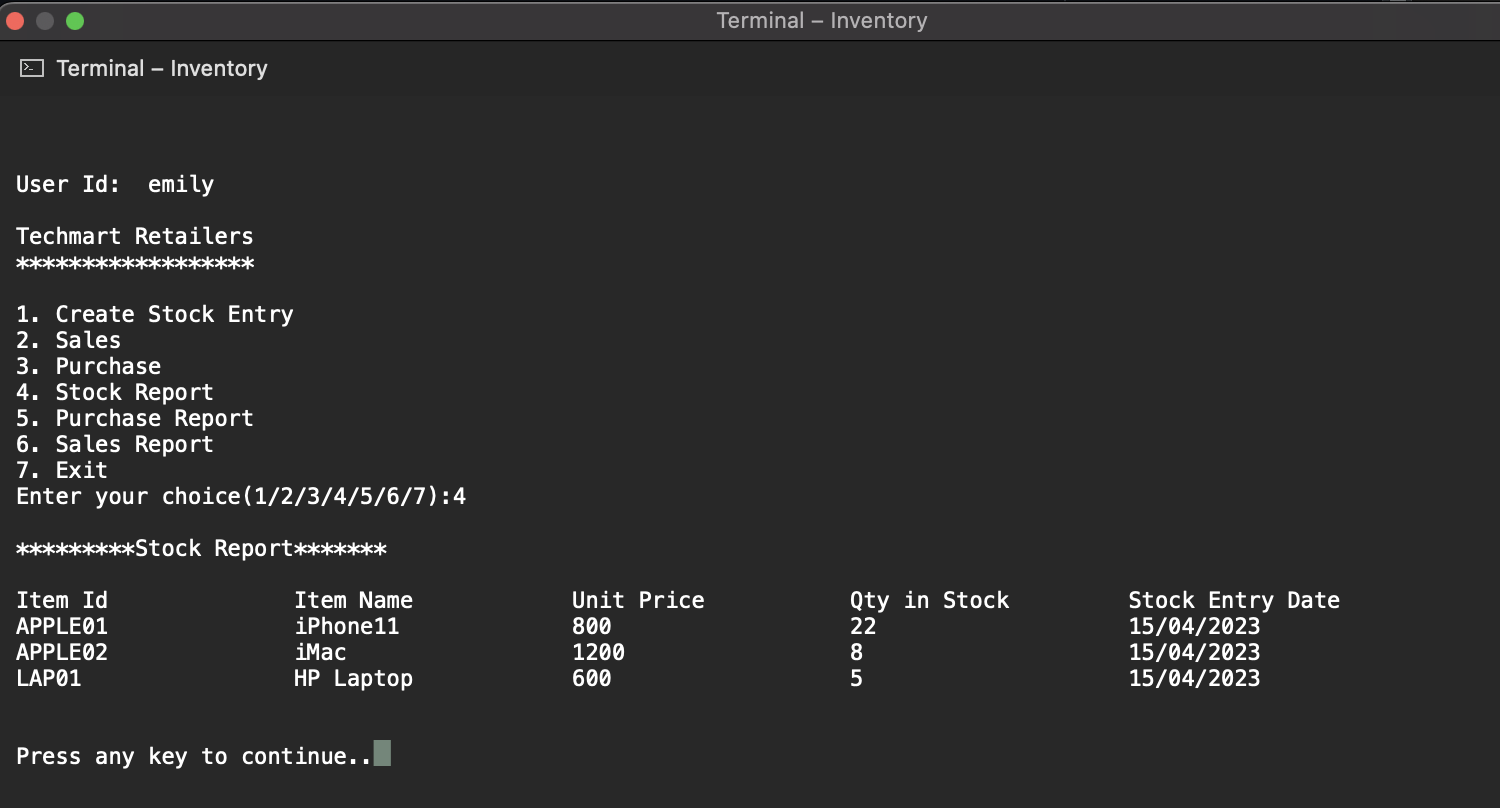Click the window title Terminal – Inventory
Image resolution: width=1500 pixels, height=808 pixels.
(822, 20)
